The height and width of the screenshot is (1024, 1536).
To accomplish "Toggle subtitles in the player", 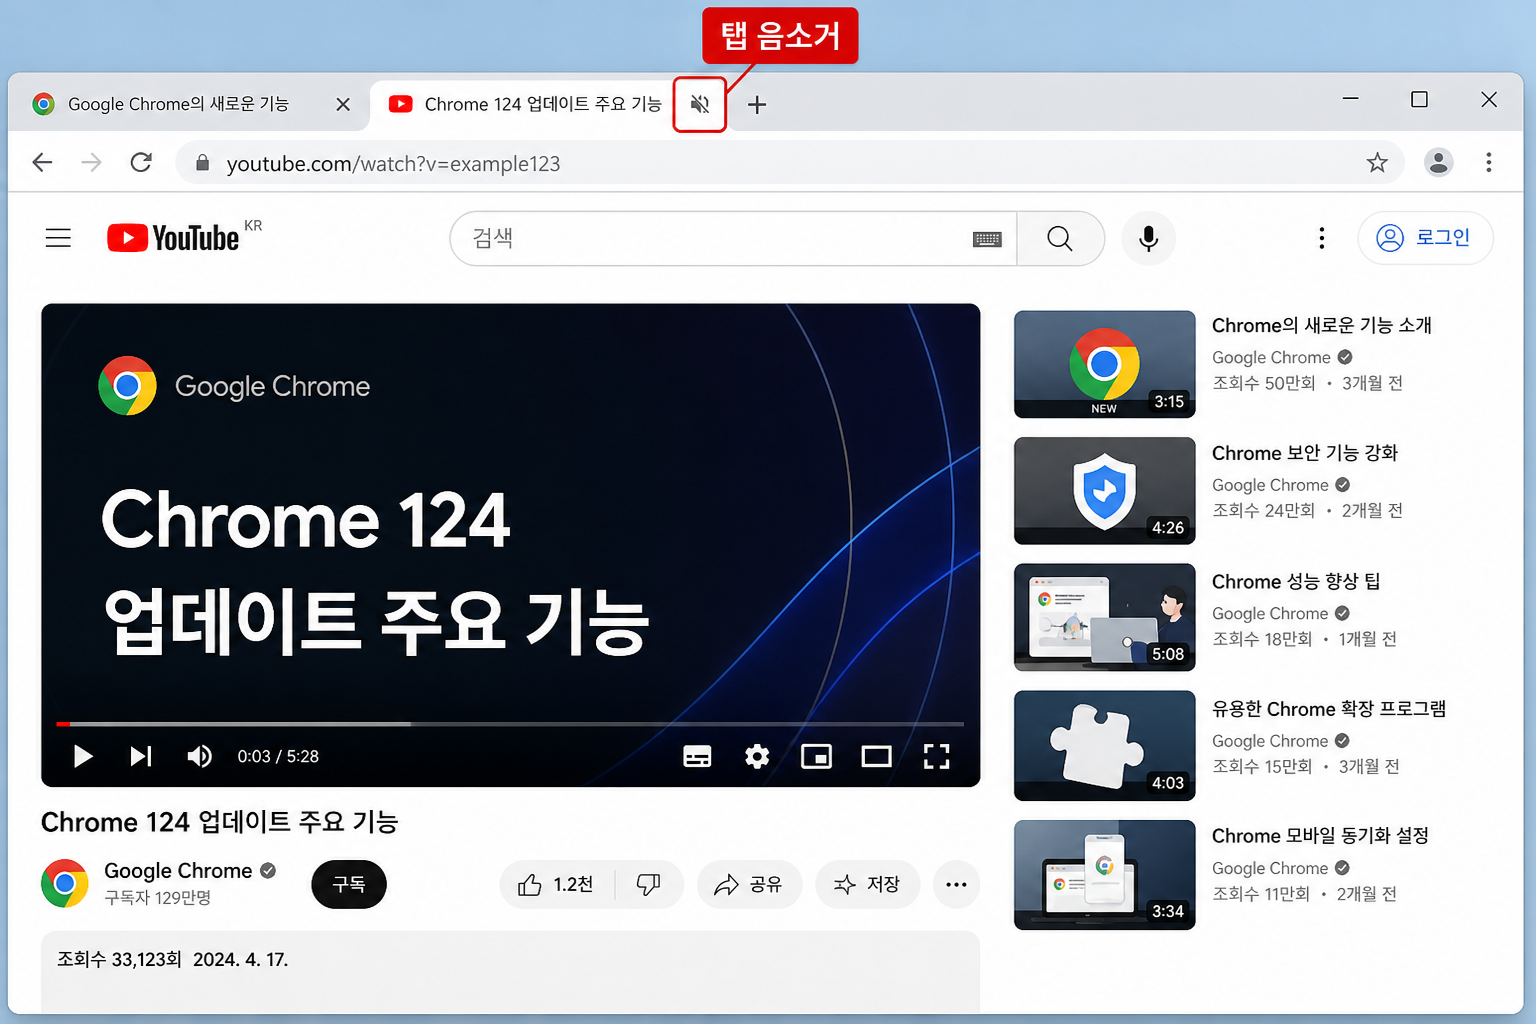I will [x=697, y=756].
